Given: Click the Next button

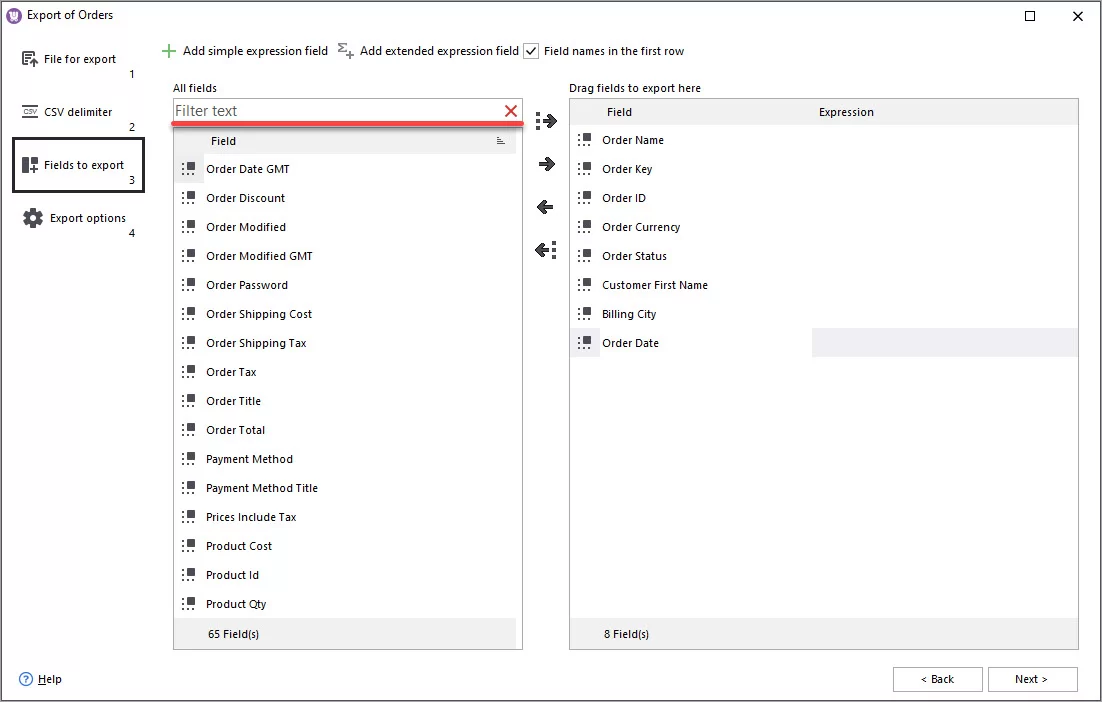Looking at the screenshot, I should coord(1033,679).
